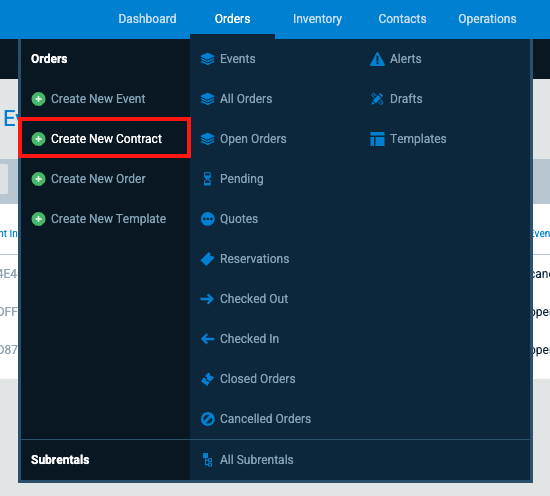The width and height of the screenshot is (550, 496).
Task: Go to the Contacts nav tab
Action: coord(402,19)
